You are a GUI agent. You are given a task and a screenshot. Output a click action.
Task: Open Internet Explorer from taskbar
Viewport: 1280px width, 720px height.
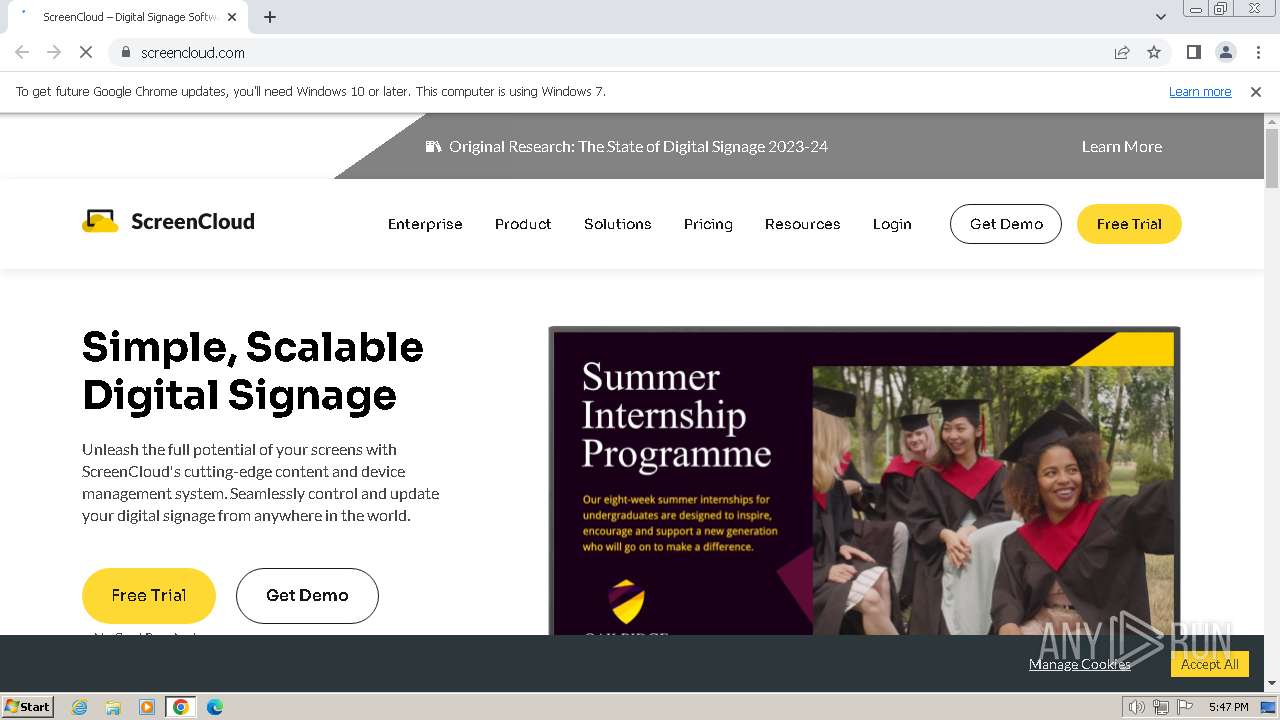(x=80, y=707)
